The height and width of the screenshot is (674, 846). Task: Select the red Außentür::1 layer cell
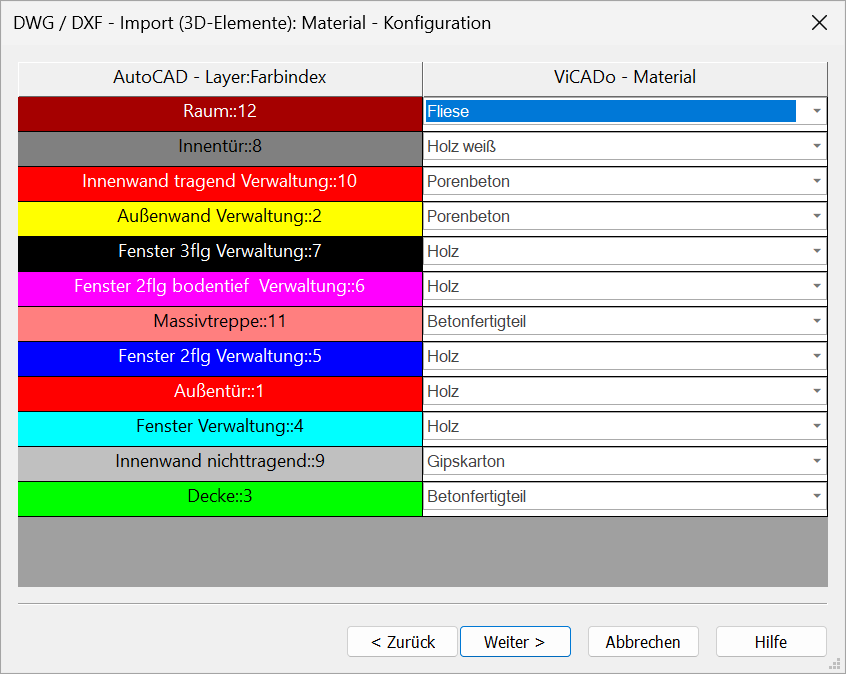(x=220, y=394)
